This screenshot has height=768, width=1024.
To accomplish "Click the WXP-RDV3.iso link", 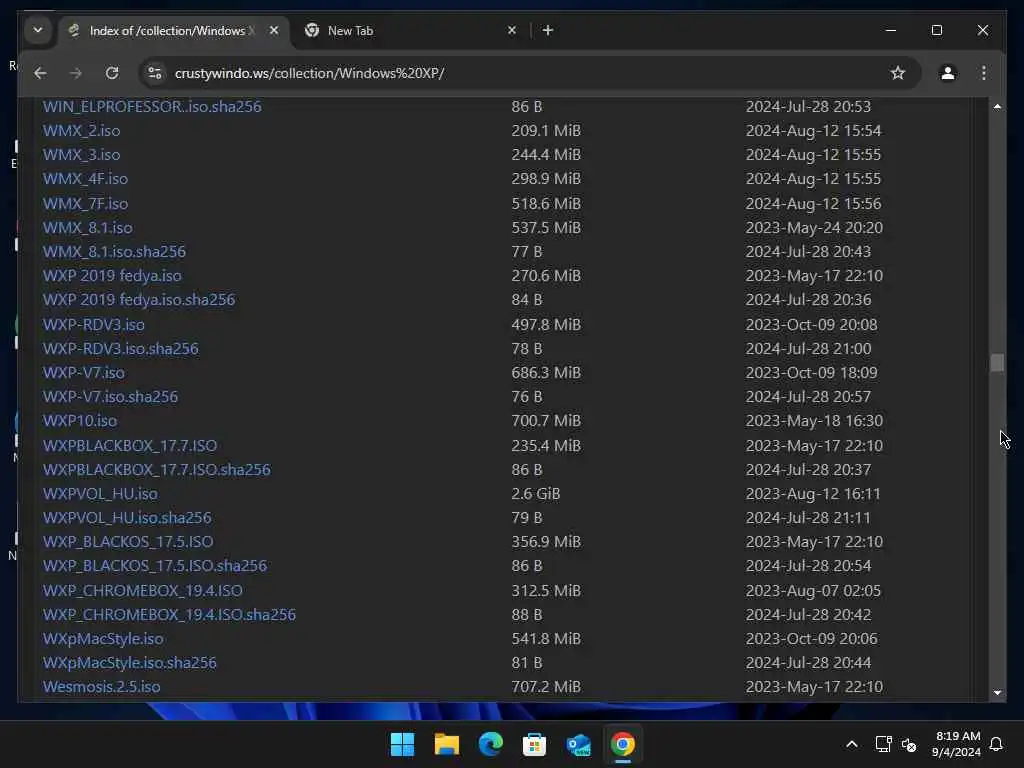I will [94, 325].
